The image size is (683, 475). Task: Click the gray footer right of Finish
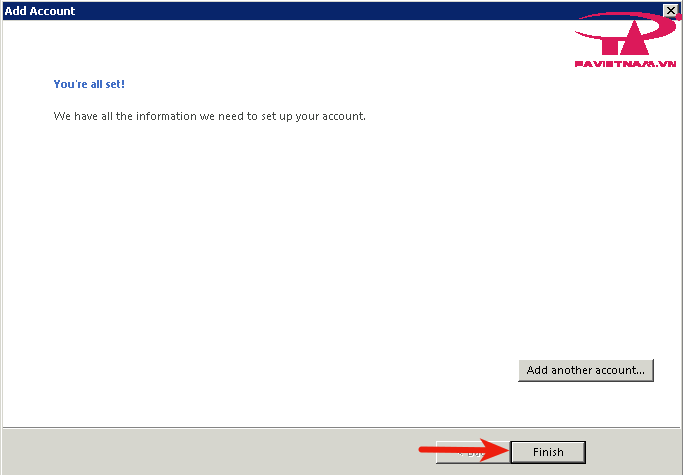point(635,452)
